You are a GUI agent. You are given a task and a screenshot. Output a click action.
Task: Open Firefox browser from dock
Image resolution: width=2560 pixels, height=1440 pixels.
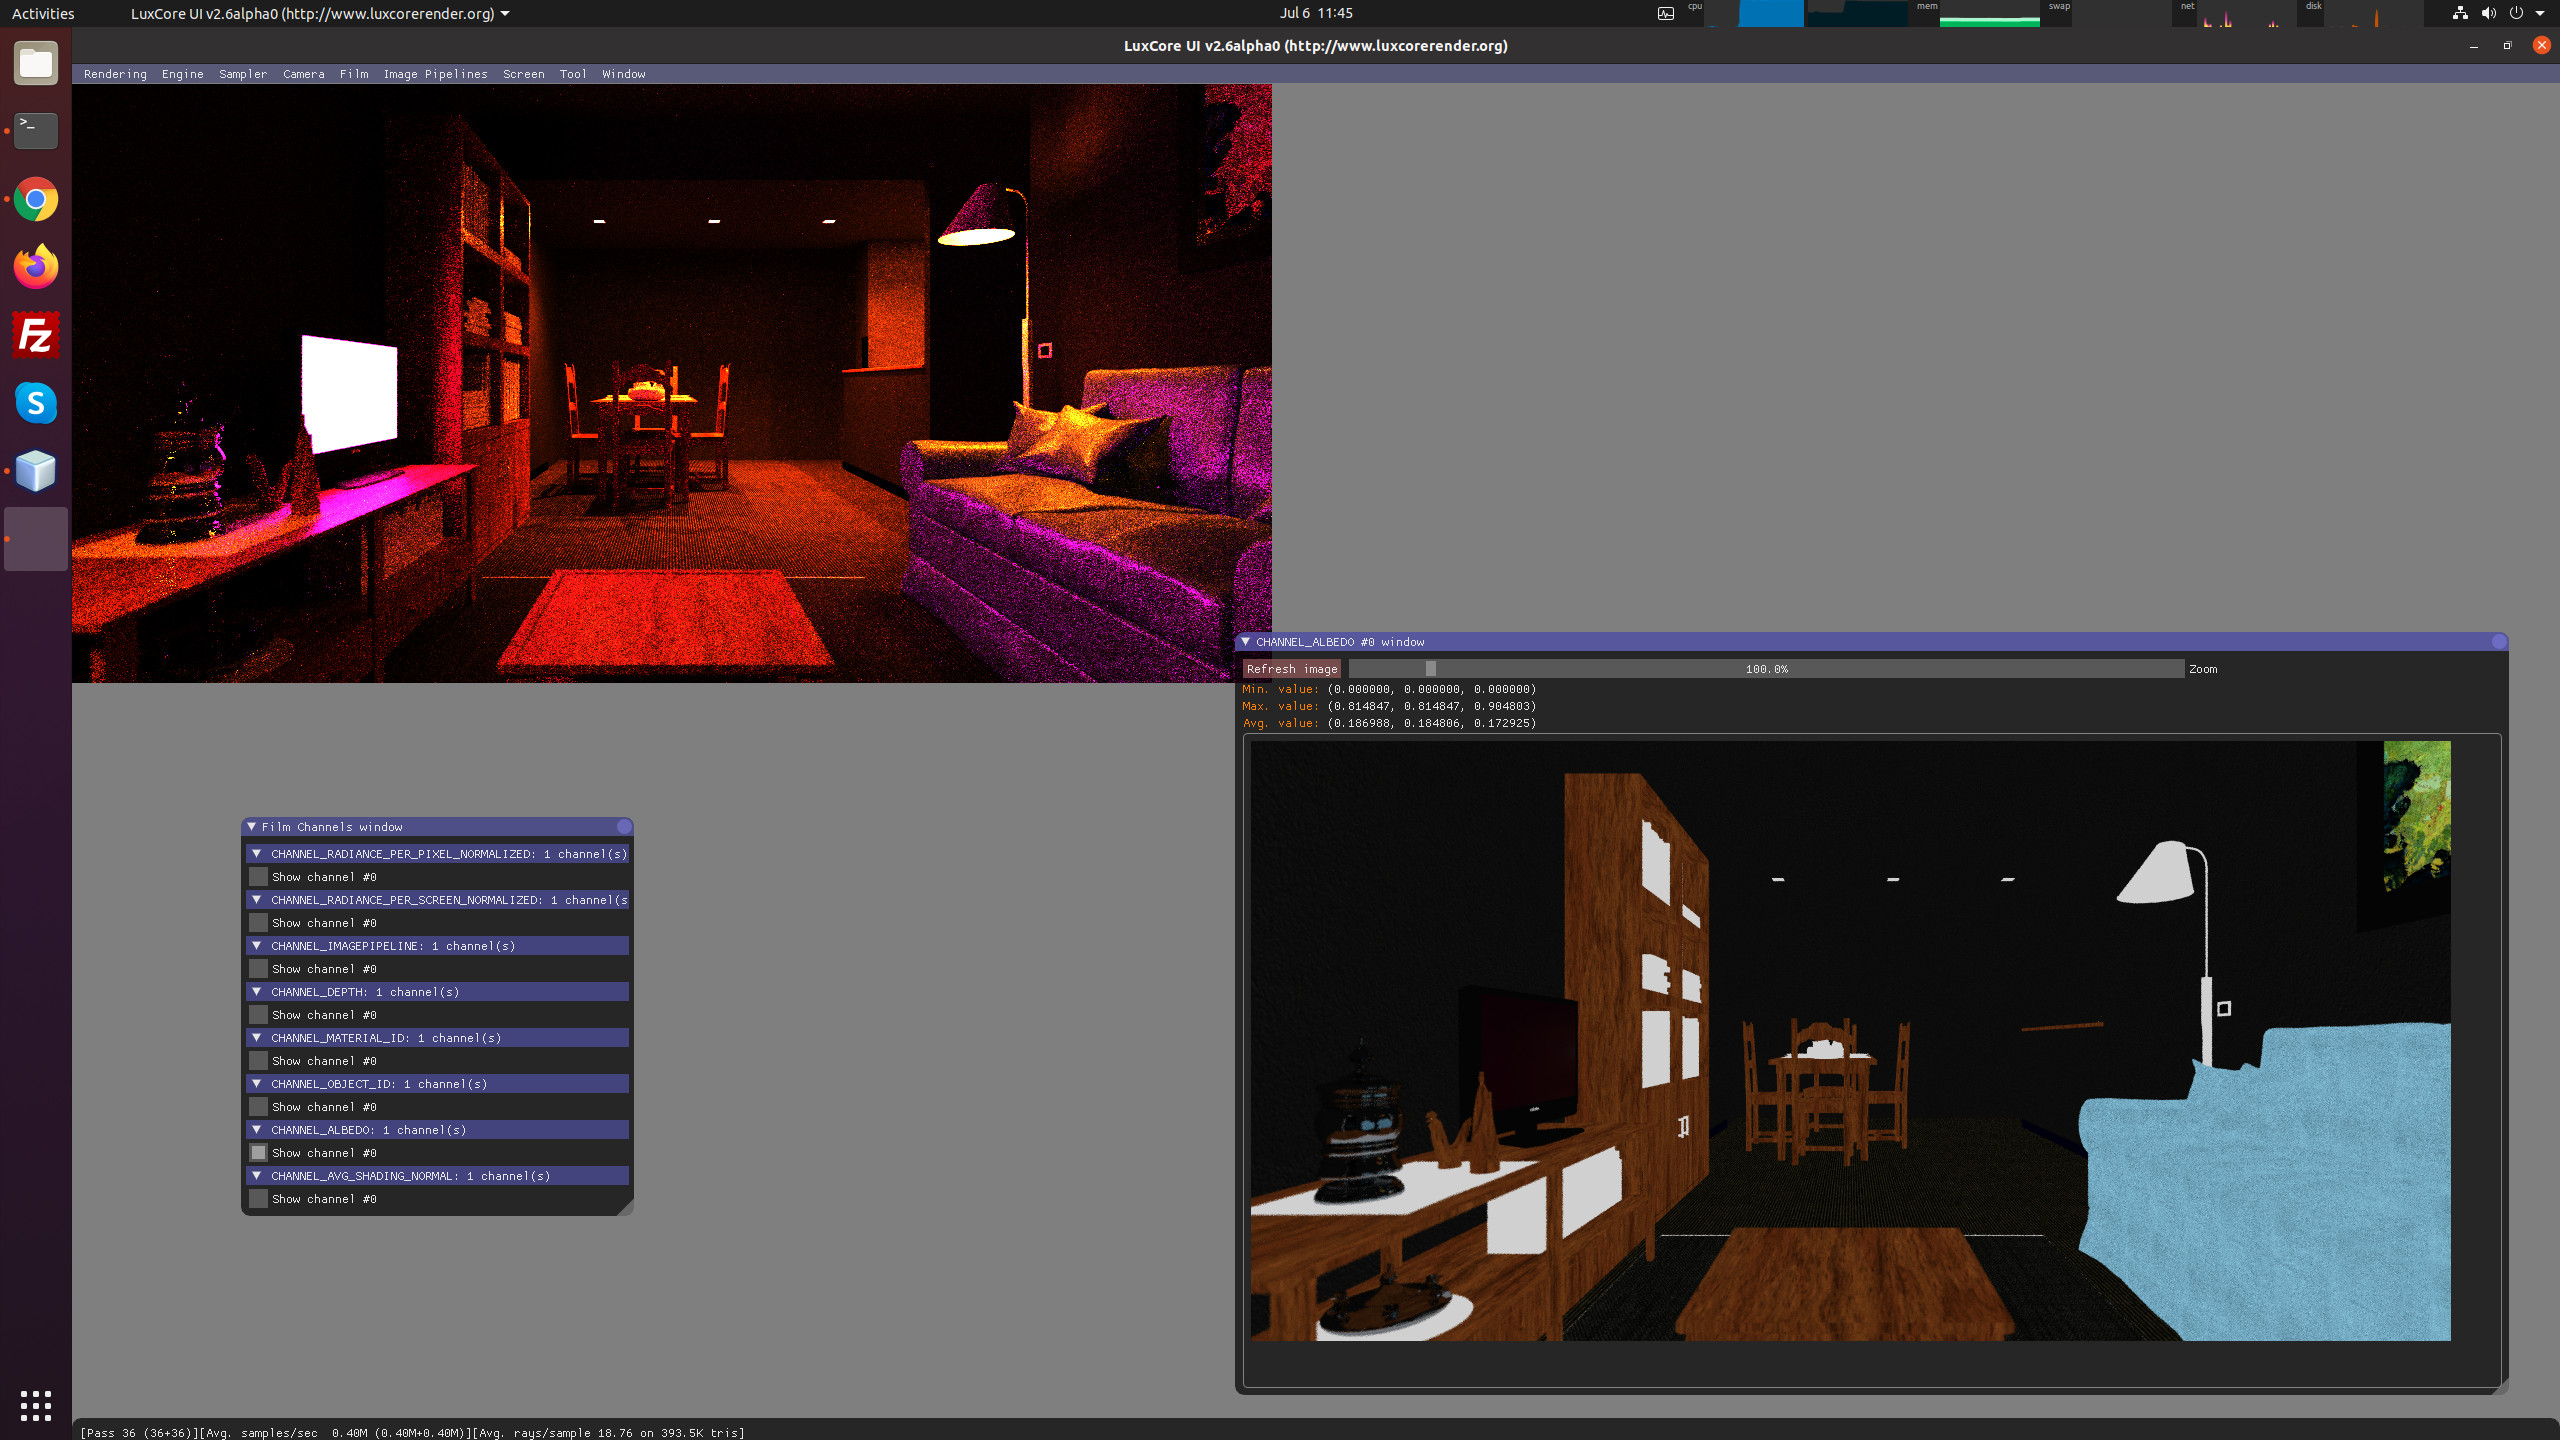(x=36, y=267)
